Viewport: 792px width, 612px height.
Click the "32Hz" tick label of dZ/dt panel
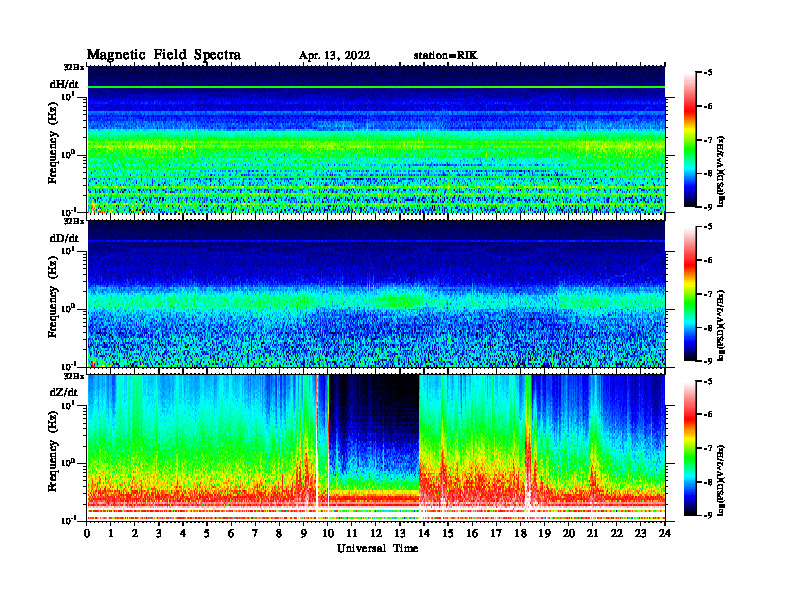click(x=73, y=376)
